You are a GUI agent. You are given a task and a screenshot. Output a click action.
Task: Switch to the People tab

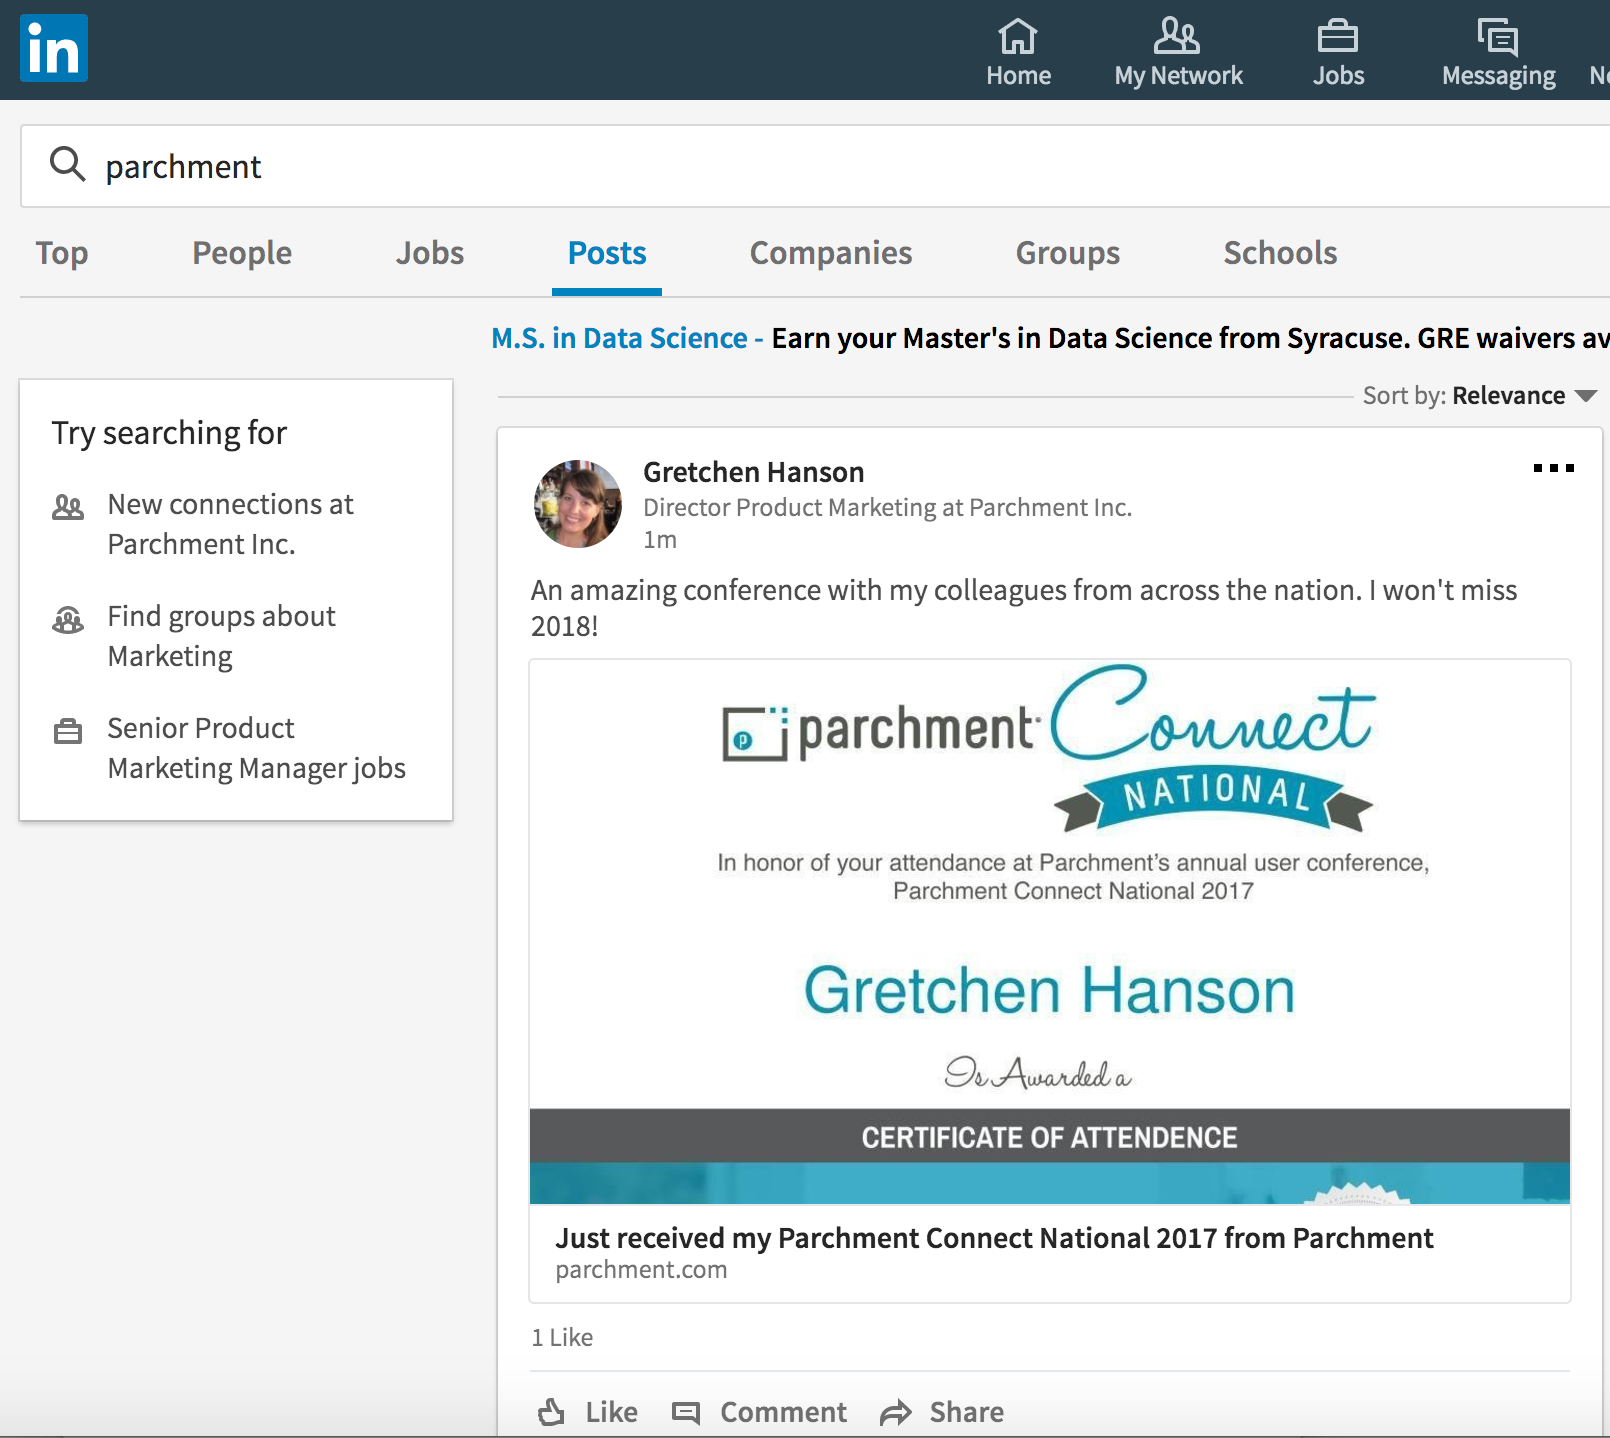242,254
